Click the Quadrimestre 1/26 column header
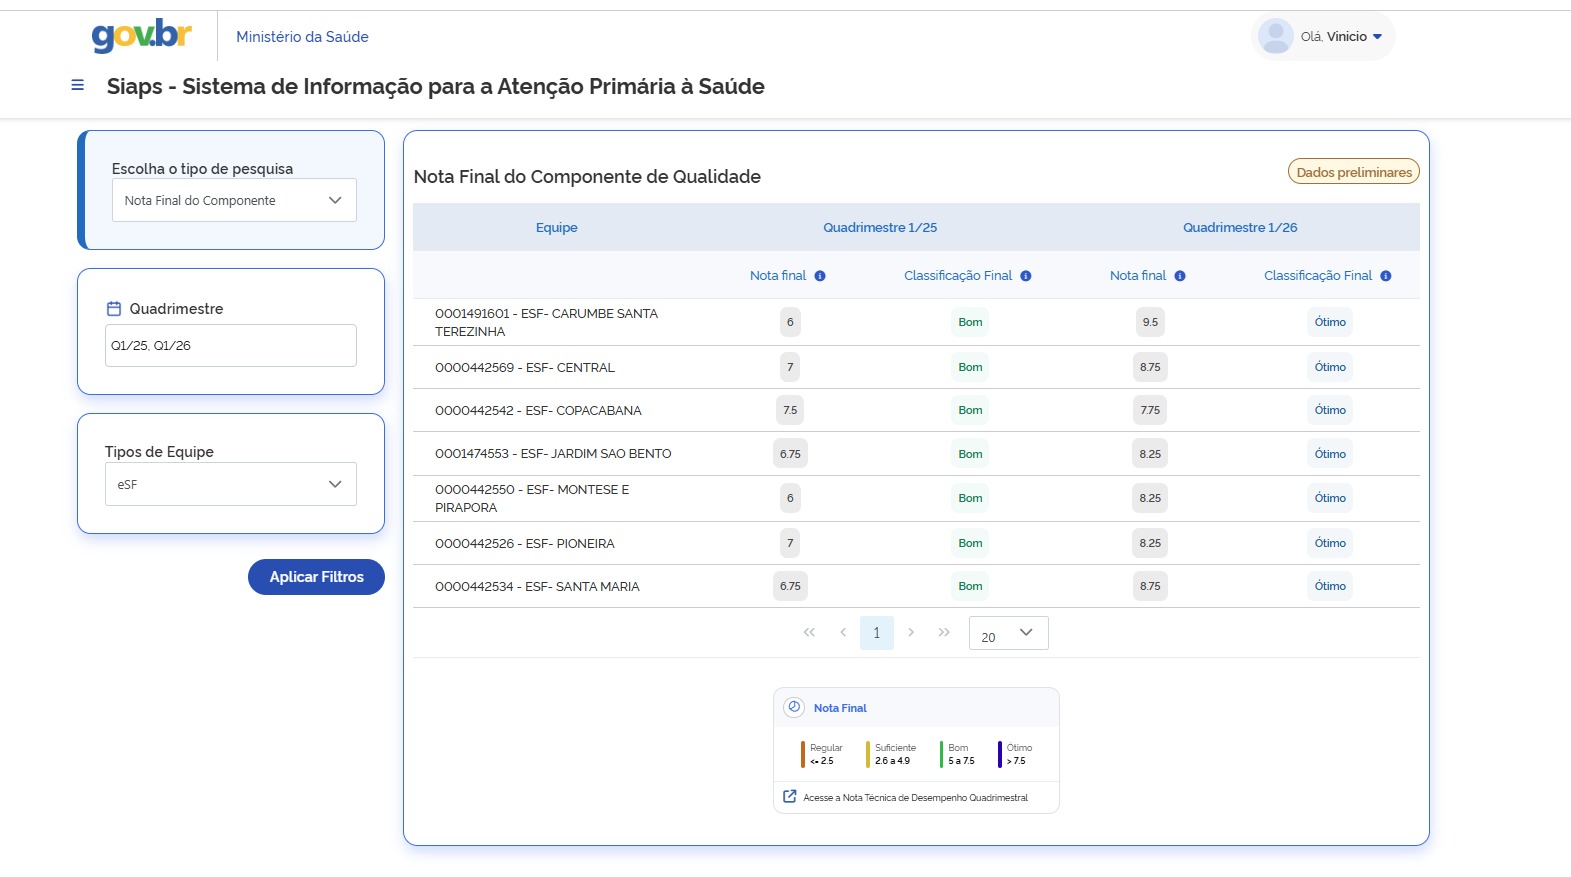This screenshot has width=1571, height=877. [1240, 228]
